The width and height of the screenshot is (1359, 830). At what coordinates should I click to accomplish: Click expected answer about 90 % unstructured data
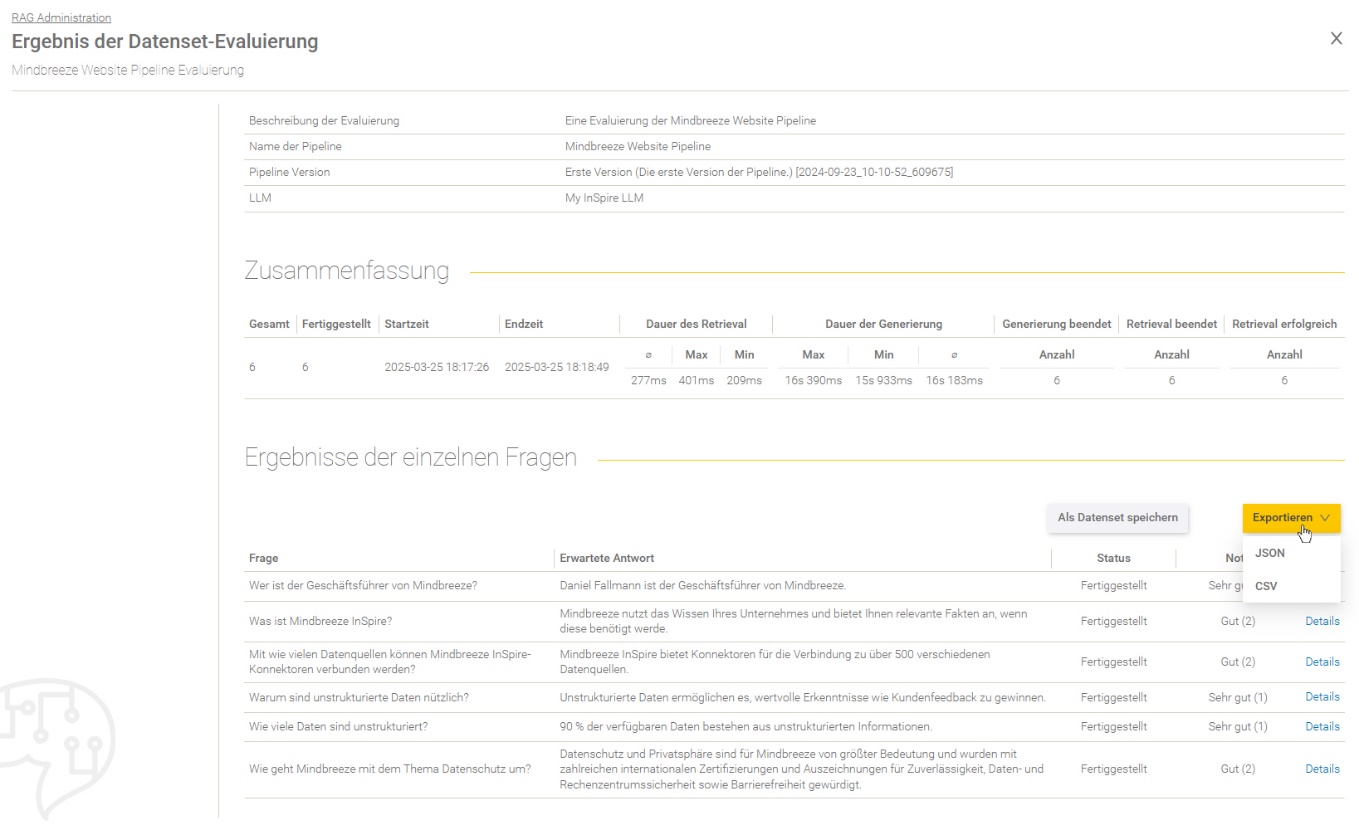pos(744,726)
